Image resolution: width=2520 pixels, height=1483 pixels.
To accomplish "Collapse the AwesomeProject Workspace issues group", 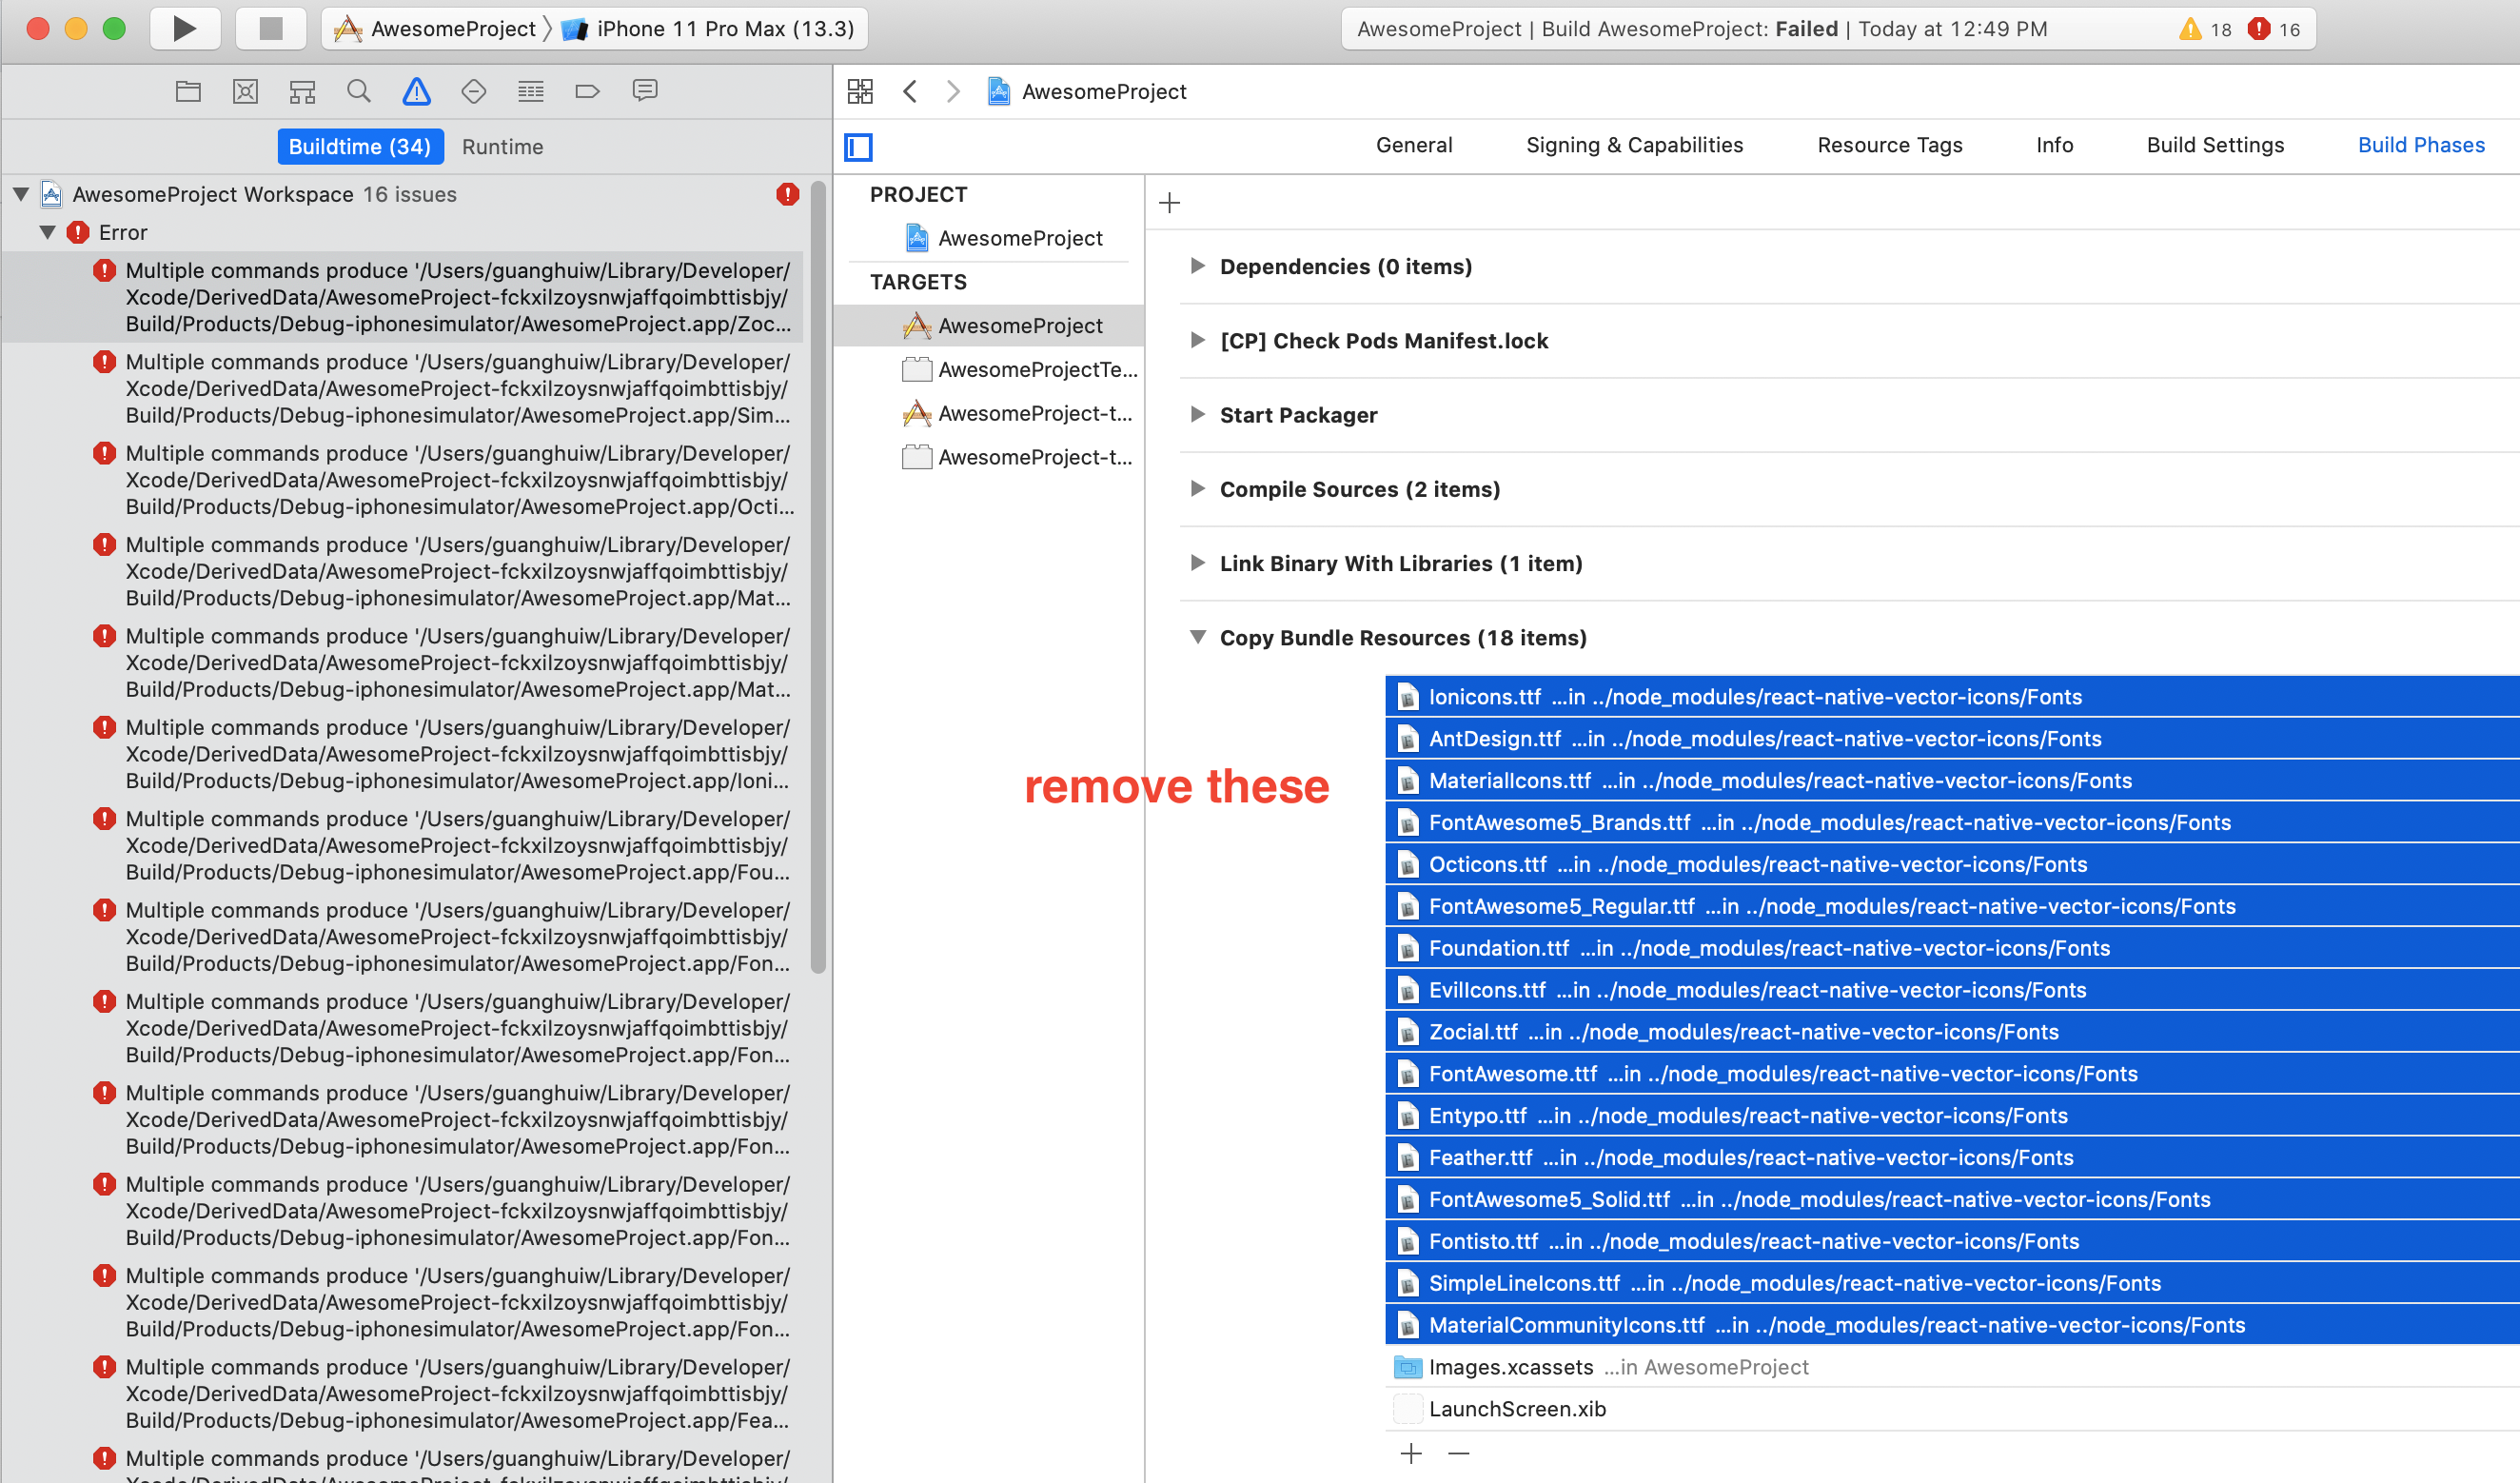I will [x=21, y=194].
